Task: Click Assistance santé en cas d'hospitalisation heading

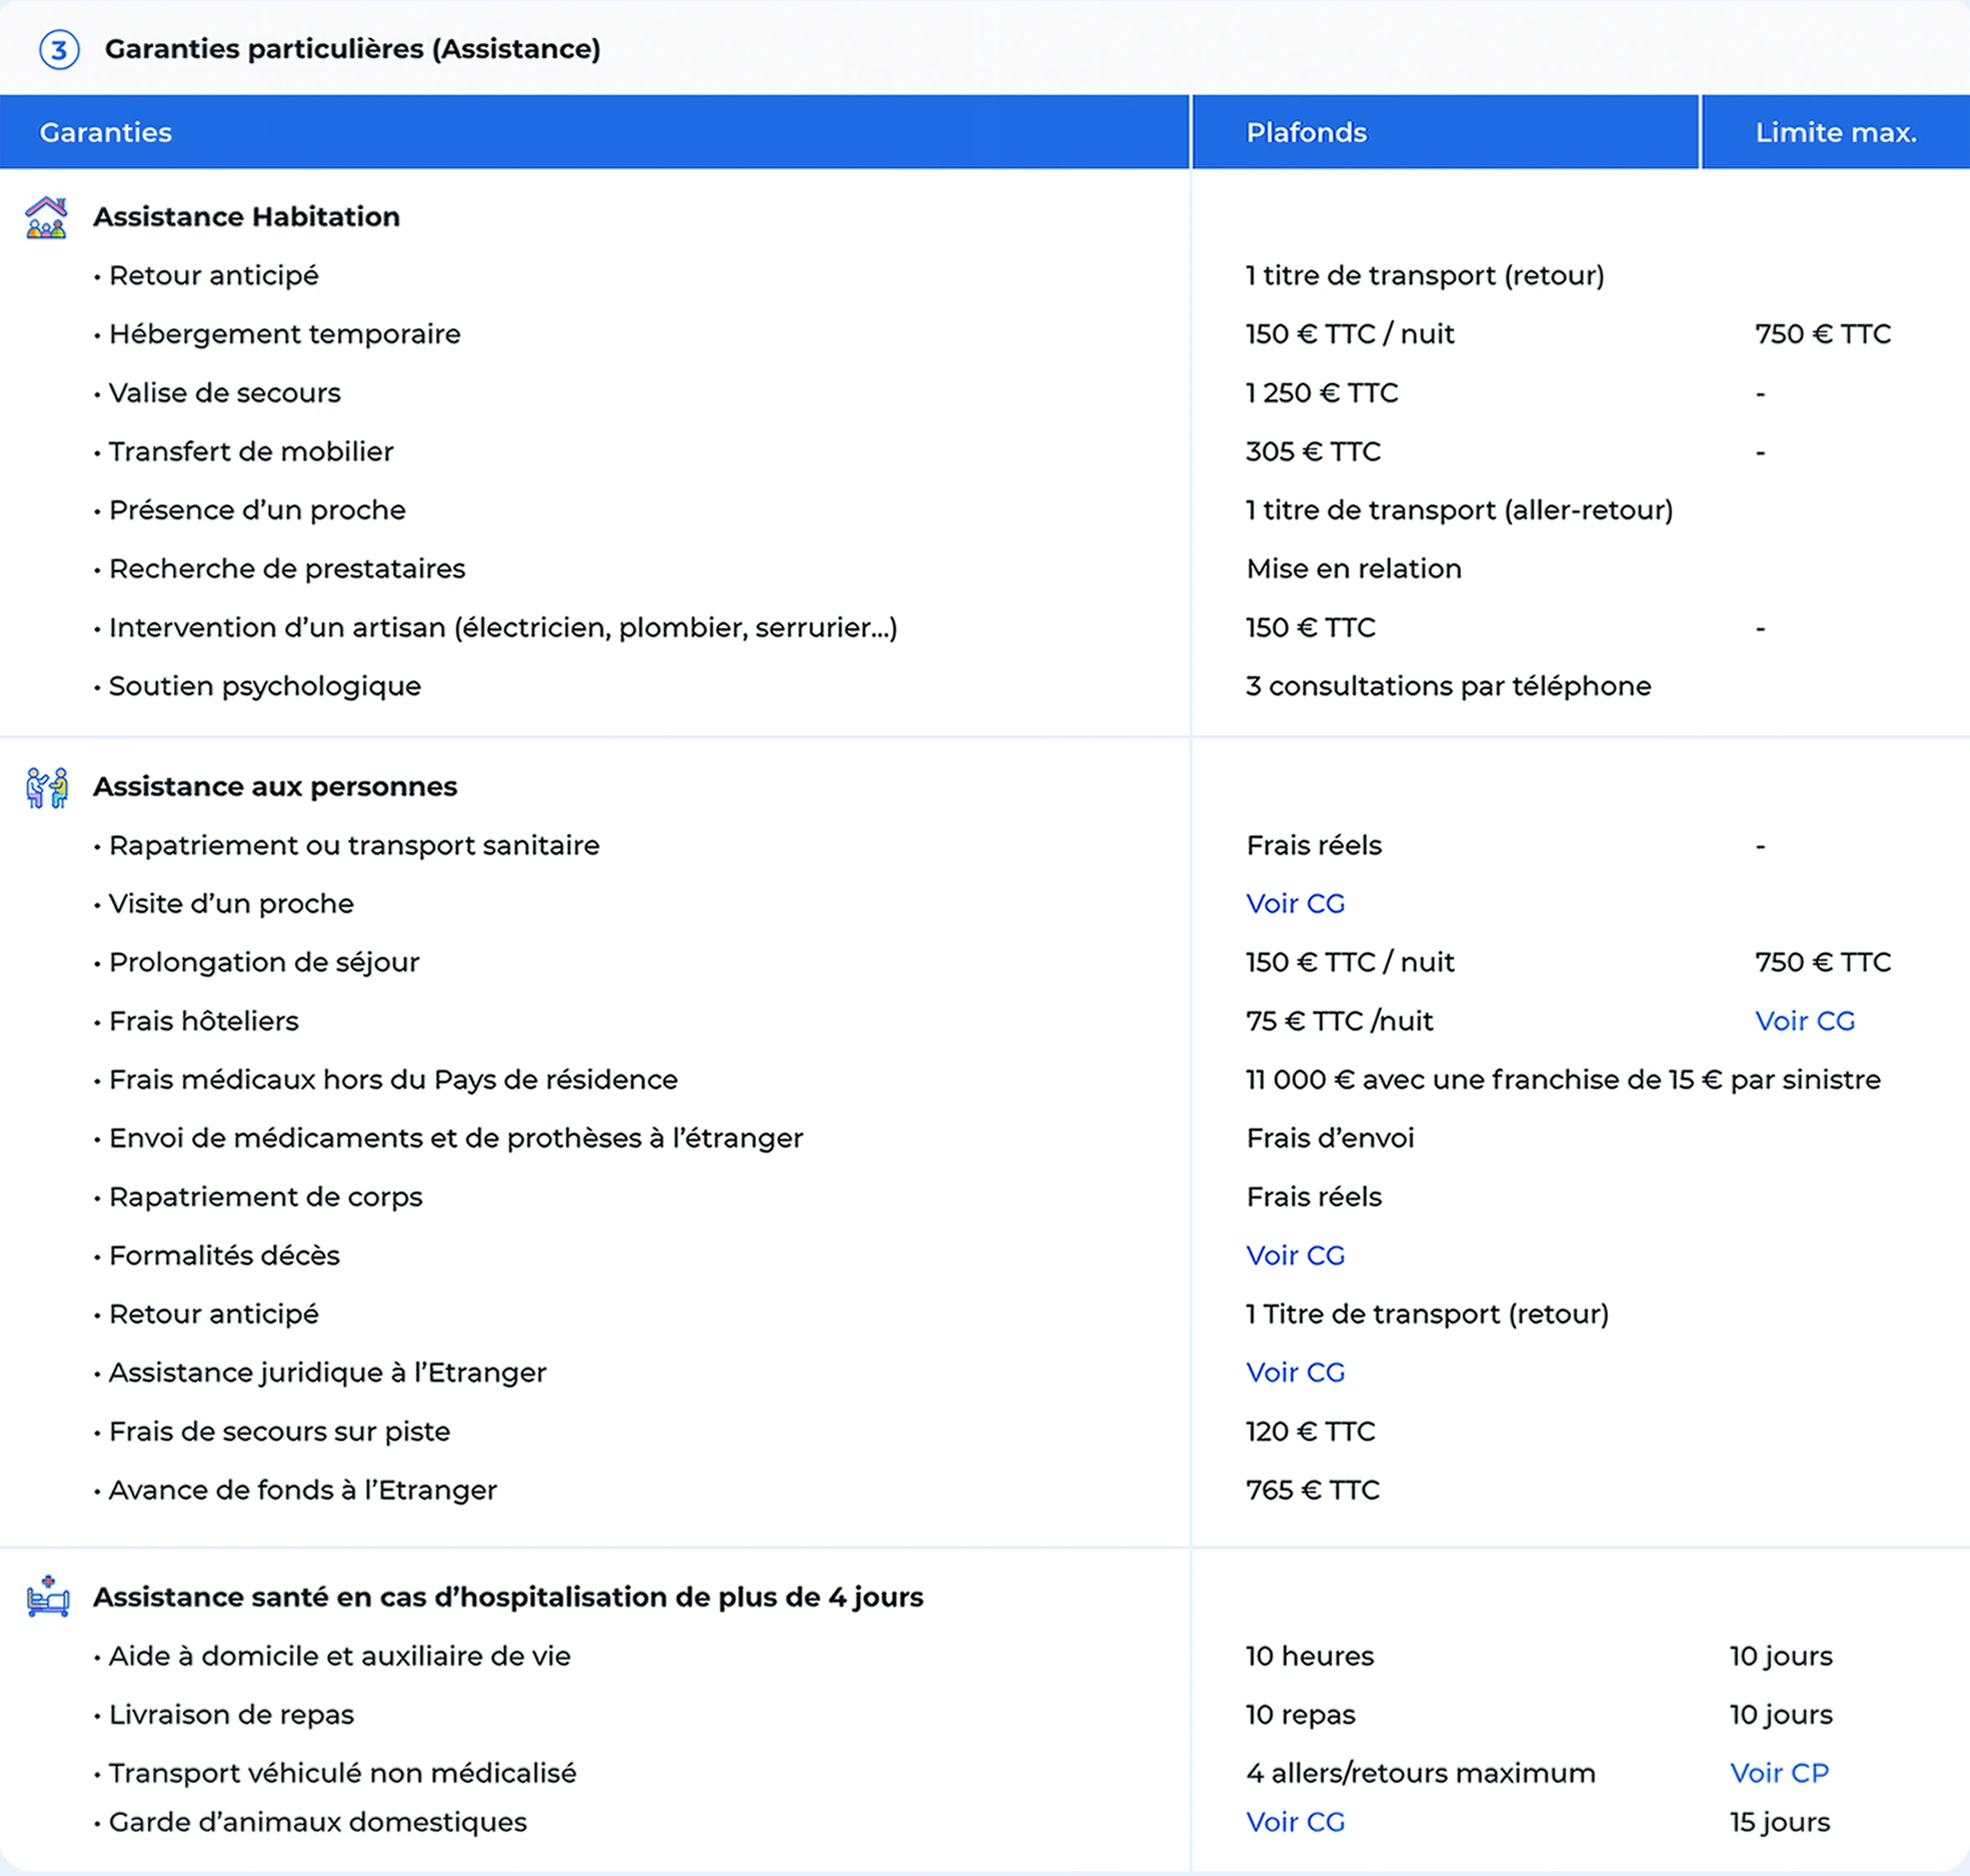Action: pos(508,1597)
